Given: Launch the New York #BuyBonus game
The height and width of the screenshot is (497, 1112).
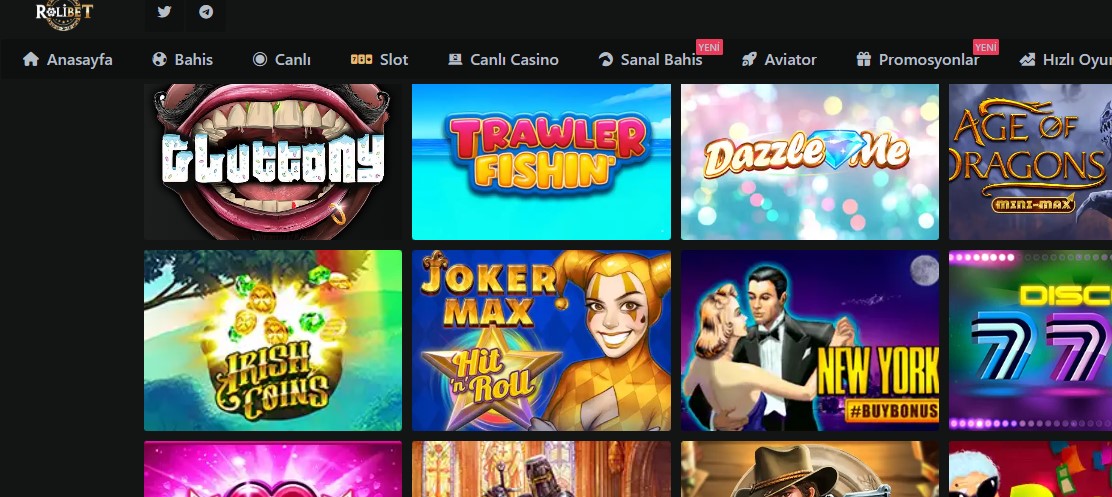Looking at the screenshot, I should [810, 340].
